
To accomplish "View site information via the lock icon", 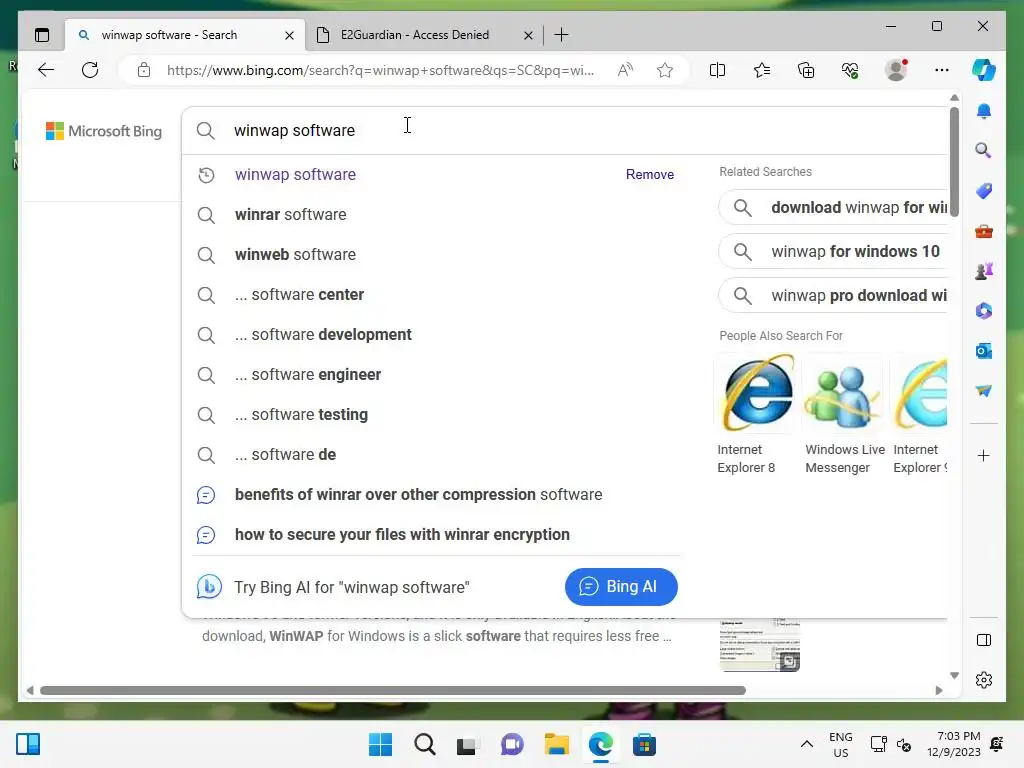I will pos(144,70).
